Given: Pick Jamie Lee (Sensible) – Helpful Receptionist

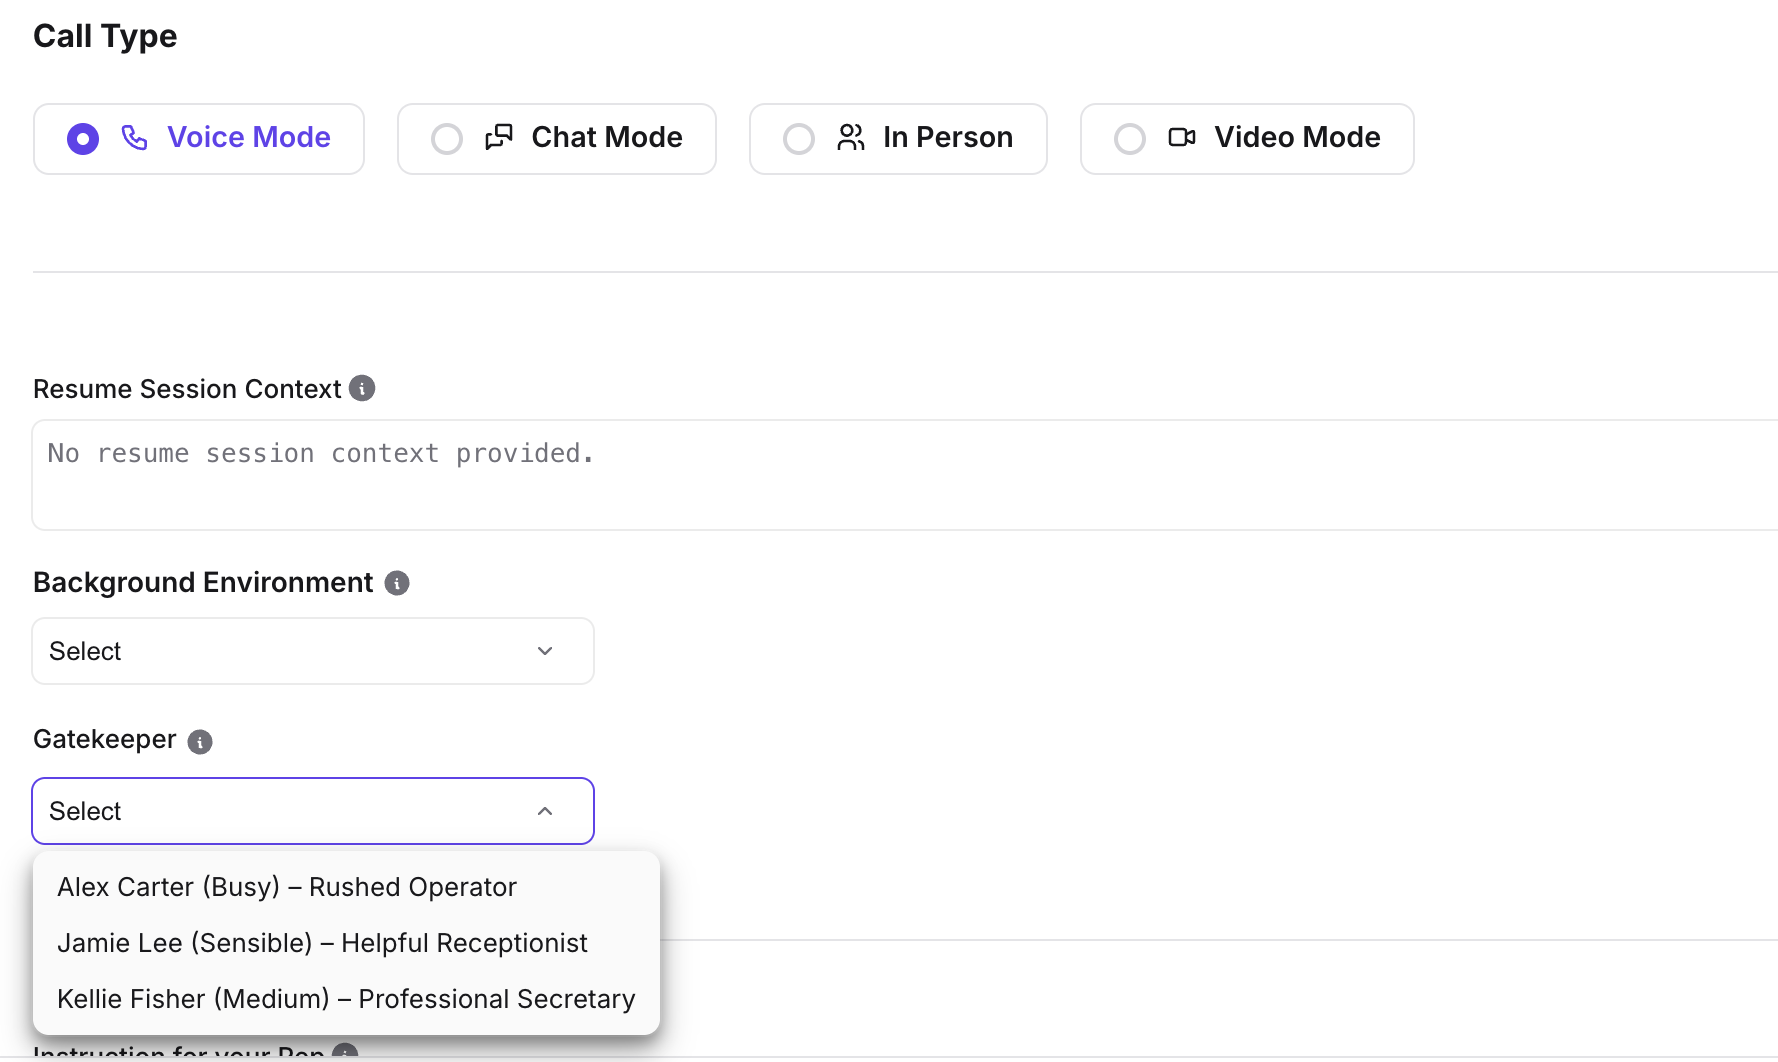Looking at the screenshot, I should 322,943.
